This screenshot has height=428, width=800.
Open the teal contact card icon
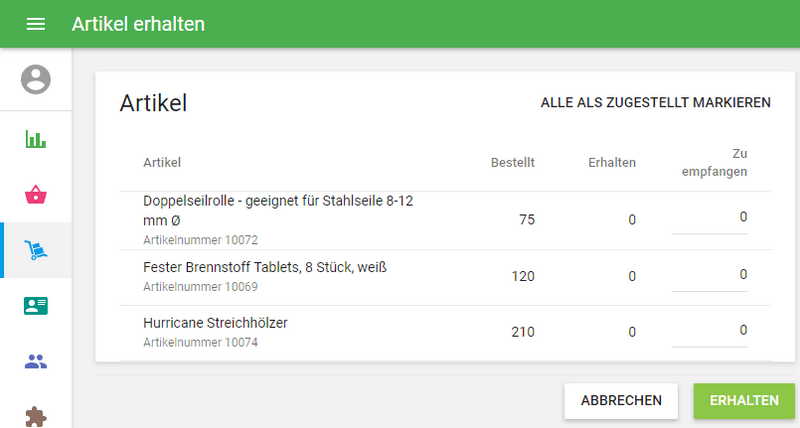tap(36, 306)
